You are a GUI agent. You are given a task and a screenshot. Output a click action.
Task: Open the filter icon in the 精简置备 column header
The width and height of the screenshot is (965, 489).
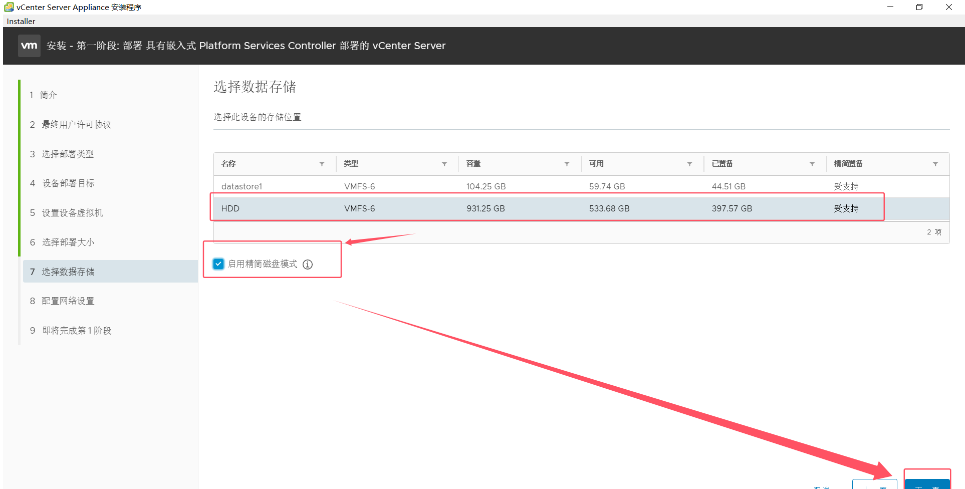click(x=935, y=164)
